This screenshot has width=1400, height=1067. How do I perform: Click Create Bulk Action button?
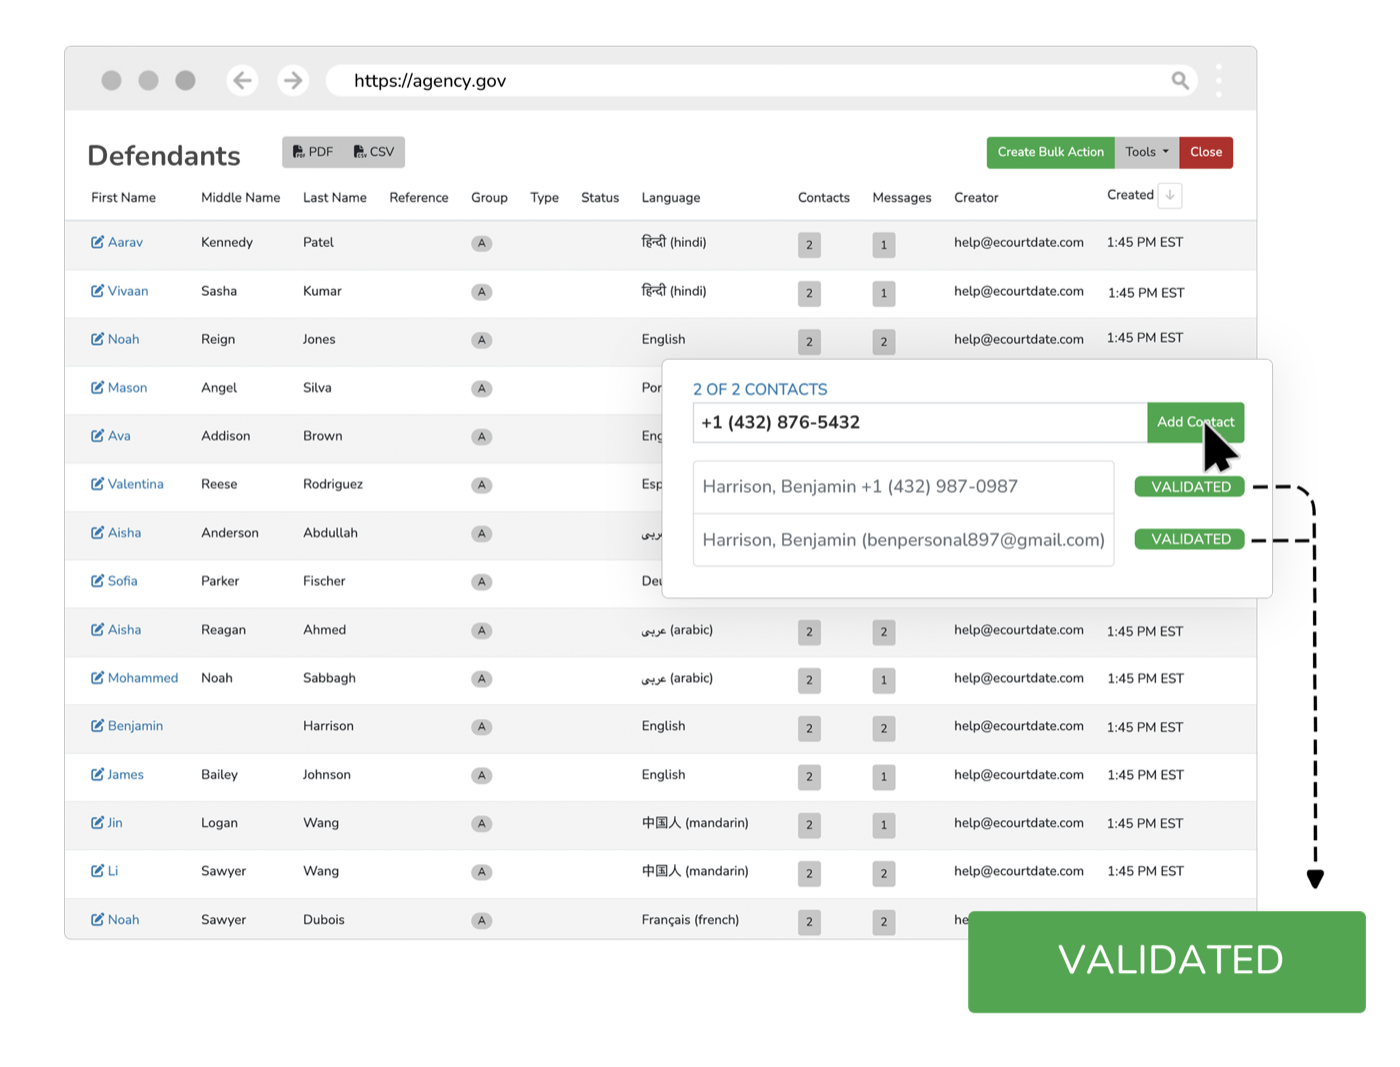click(1050, 152)
